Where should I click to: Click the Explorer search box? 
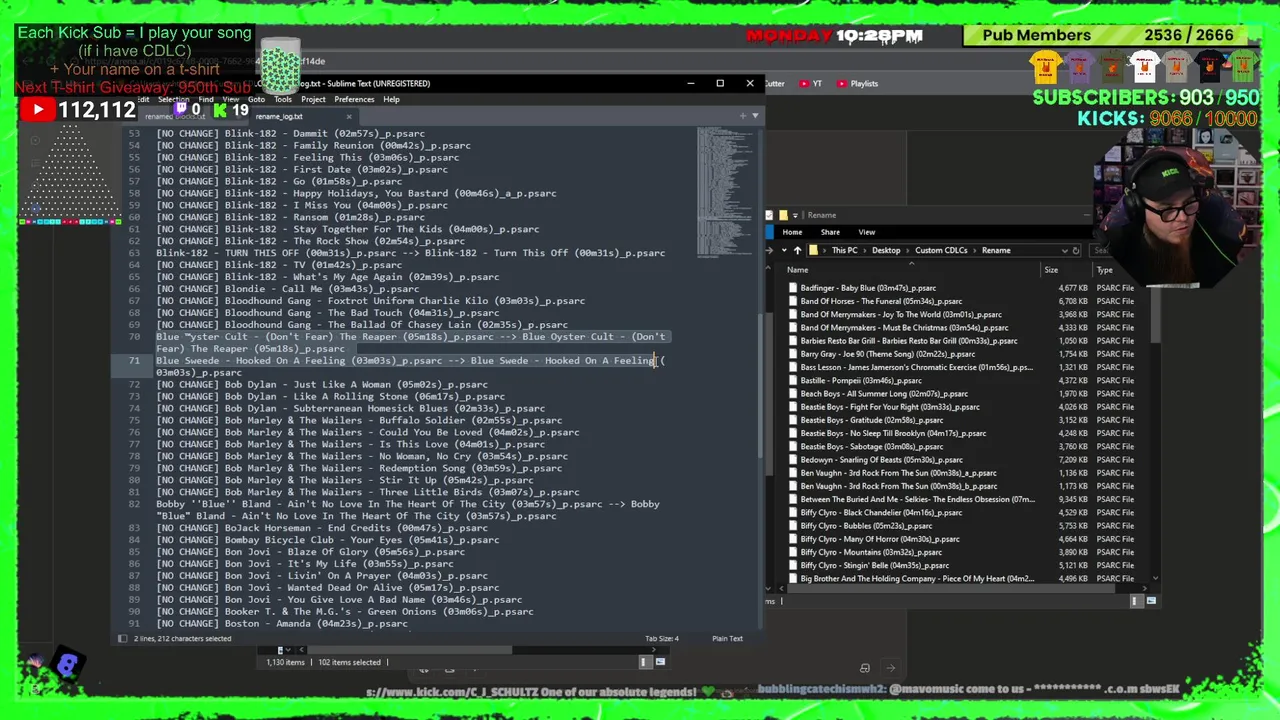point(1097,250)
